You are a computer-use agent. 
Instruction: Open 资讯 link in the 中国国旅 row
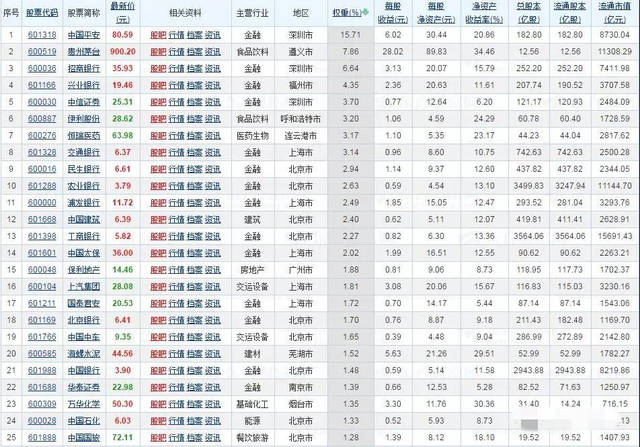click(213, 438)
